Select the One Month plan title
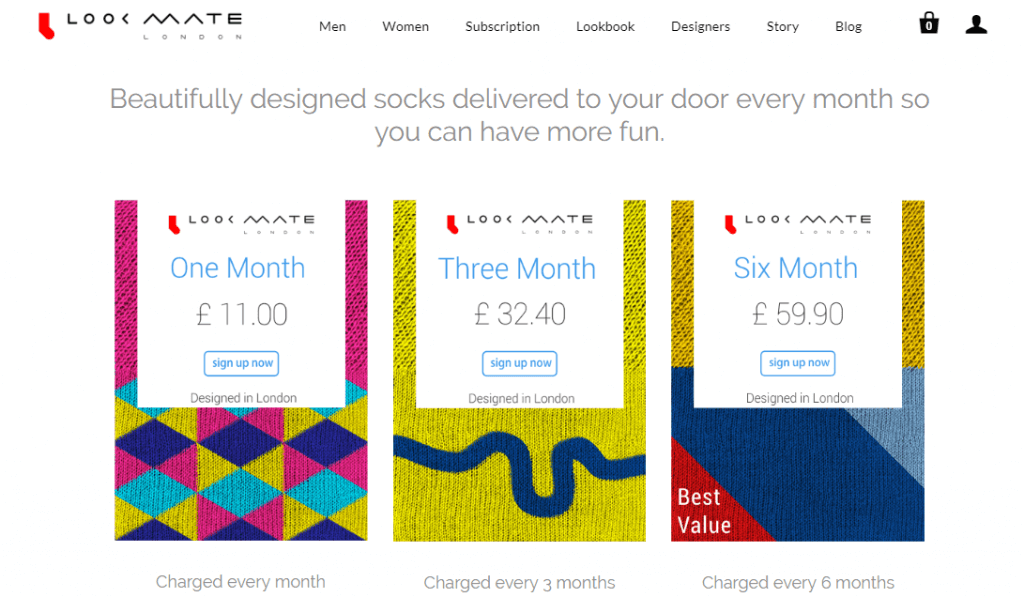The image size is (1024, 597). click(238, 268)
